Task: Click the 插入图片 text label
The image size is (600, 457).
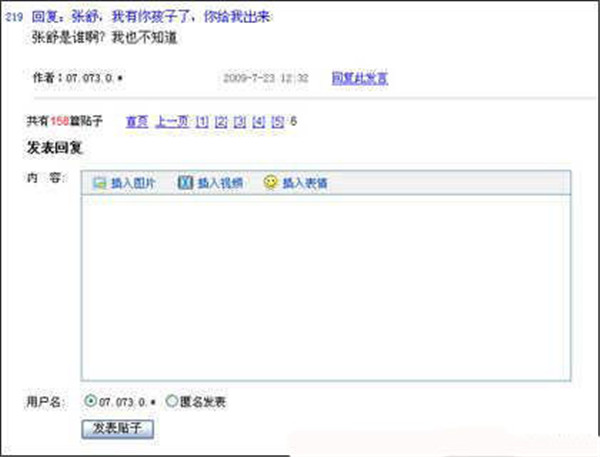Action: pos(132,184)
